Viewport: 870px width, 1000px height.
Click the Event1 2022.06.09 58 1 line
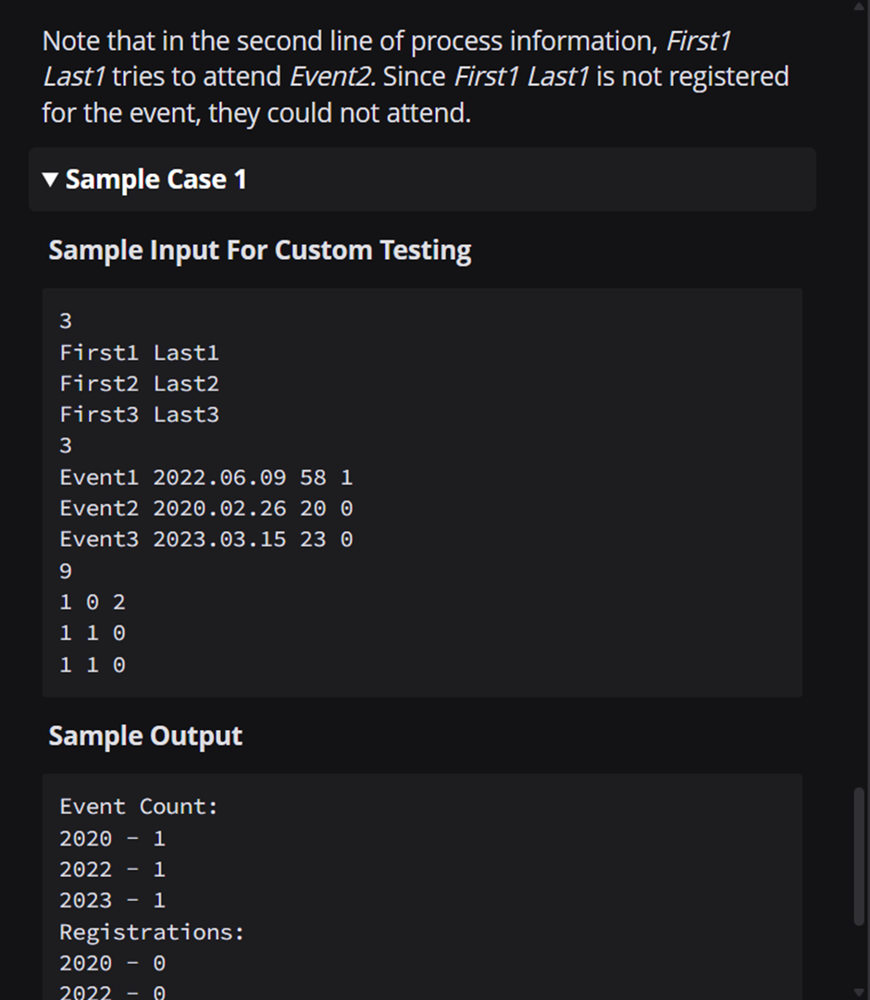[x=206, y=478]
